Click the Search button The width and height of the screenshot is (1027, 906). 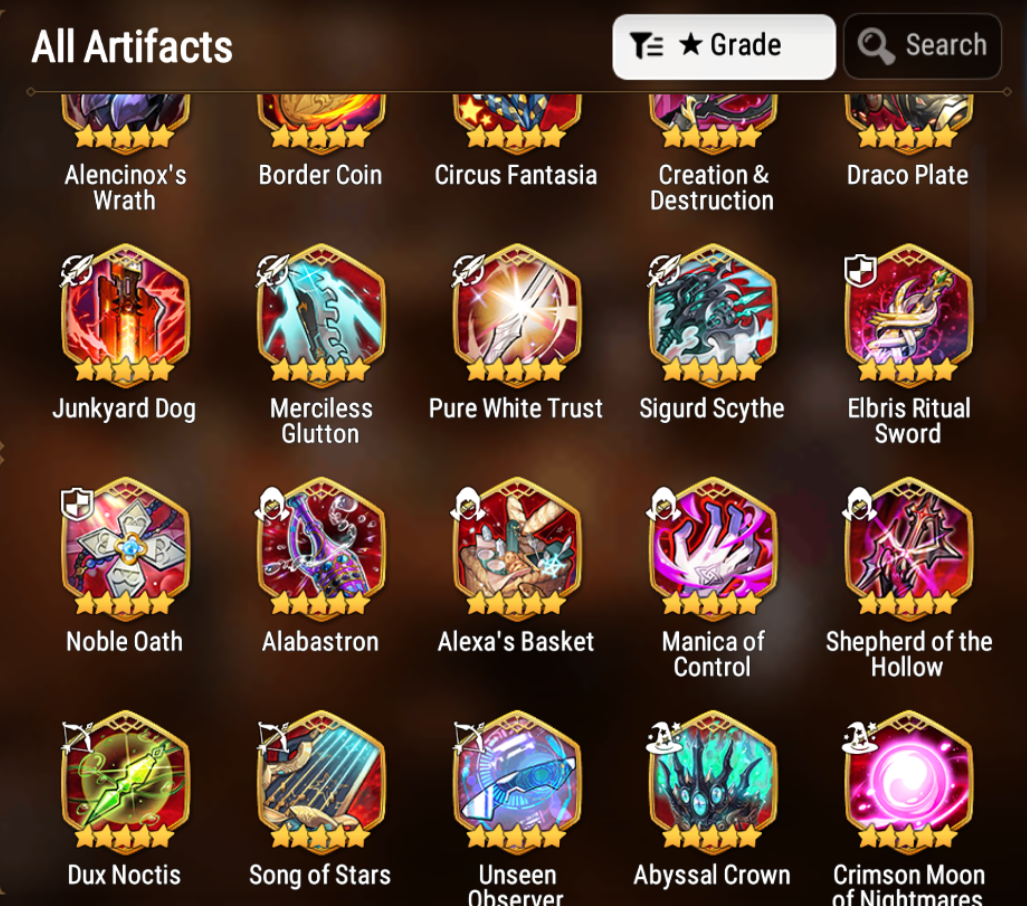(922, 47)
